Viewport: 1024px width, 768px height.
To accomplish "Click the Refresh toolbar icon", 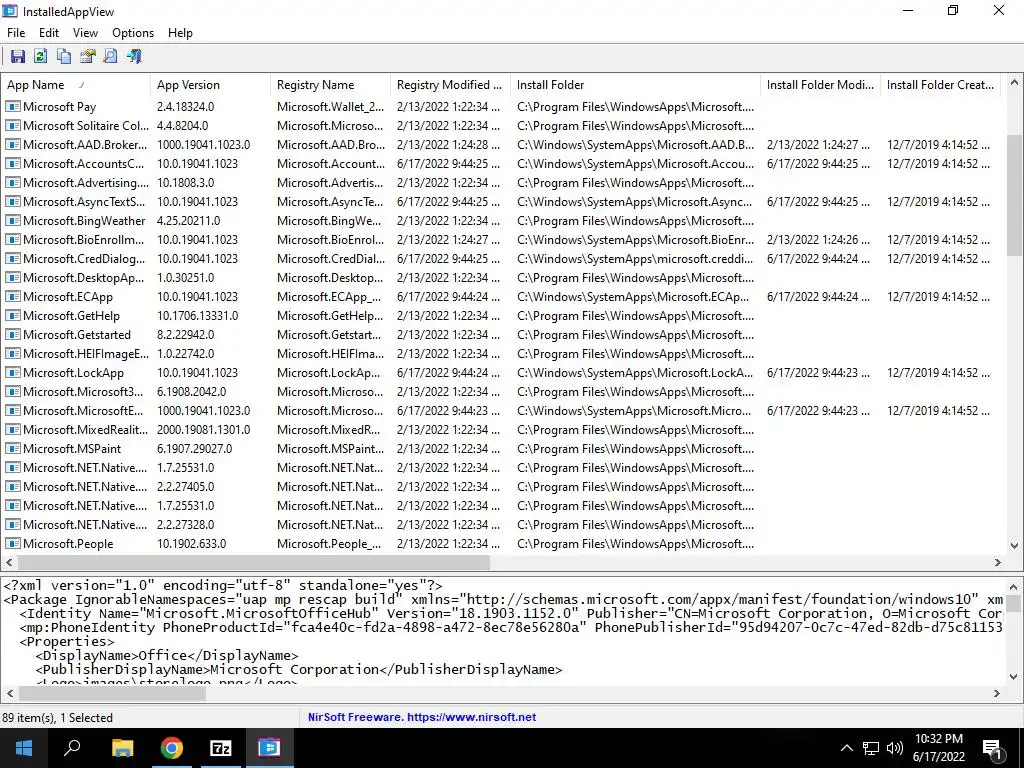I will 40,56.
